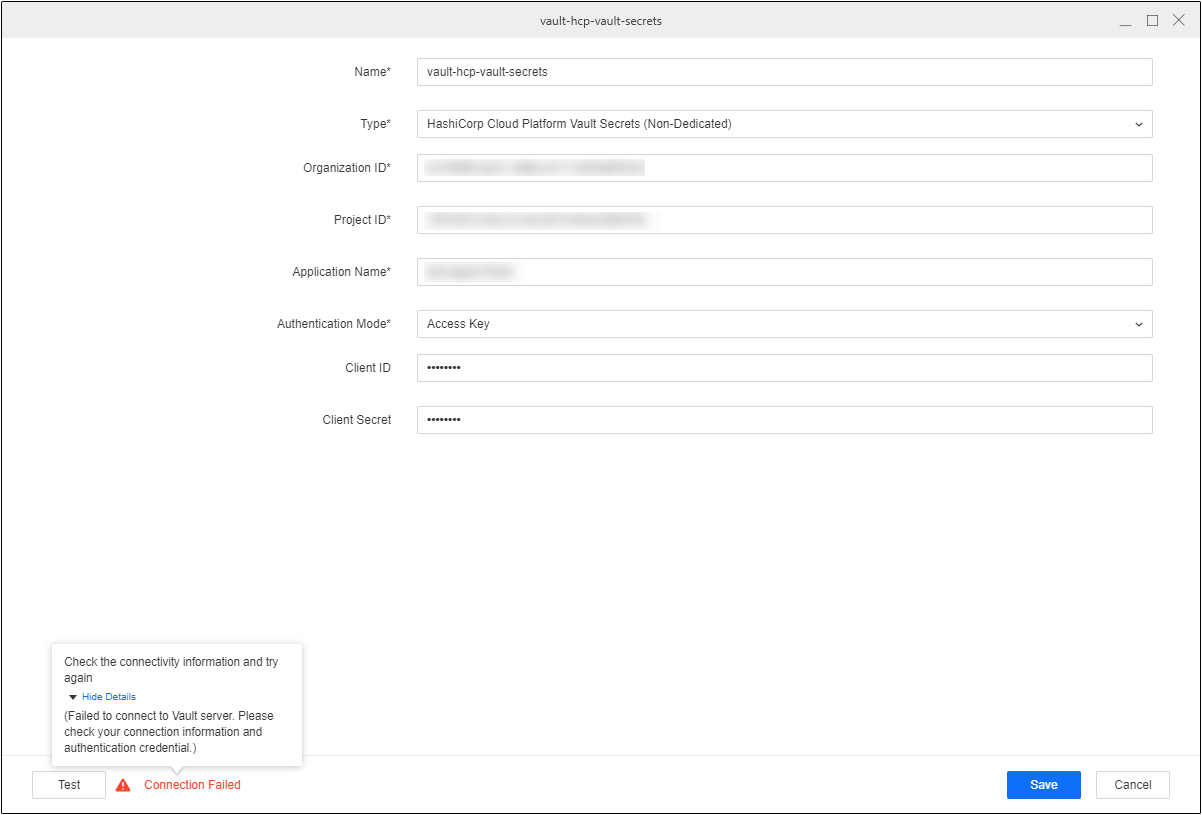This screenshot has height=815, width=1202.
Task: Maximize the vault-hcp-vault-secrets dialog window
Action: tap(1152, 21)
